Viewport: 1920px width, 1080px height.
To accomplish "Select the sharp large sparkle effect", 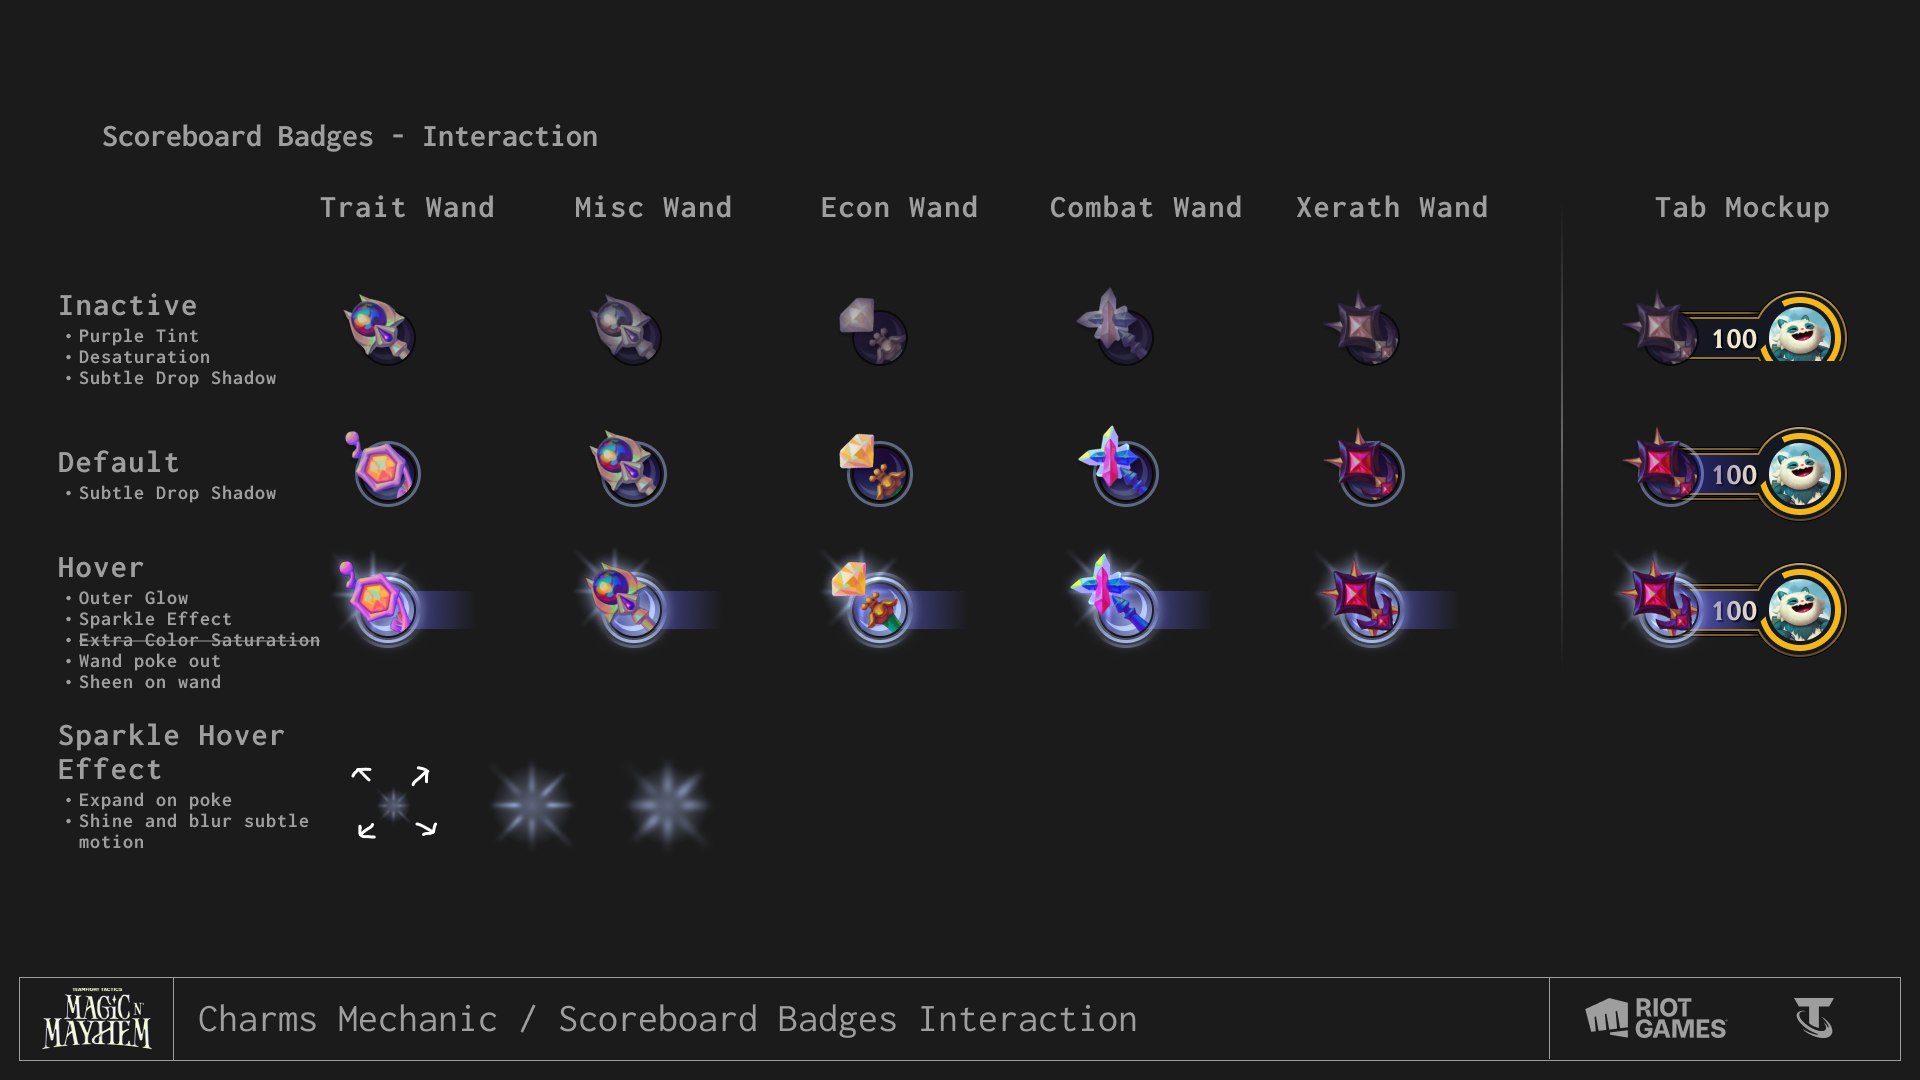I will [x=533, y=805].
